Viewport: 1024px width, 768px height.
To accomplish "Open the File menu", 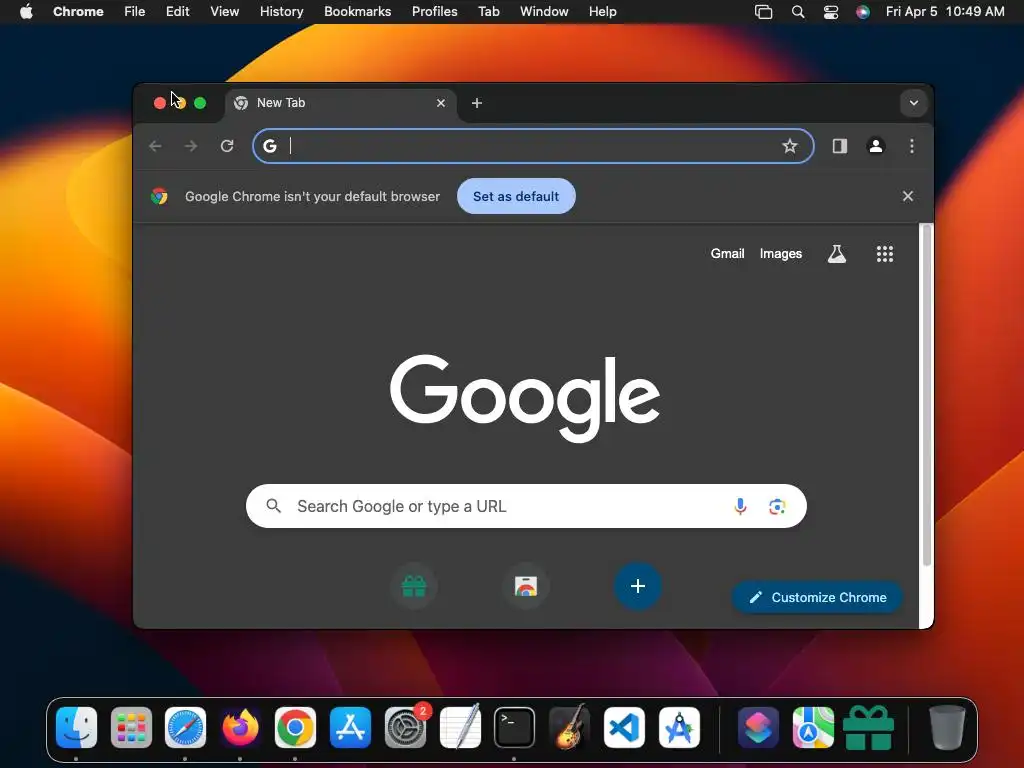I will 135,11.
